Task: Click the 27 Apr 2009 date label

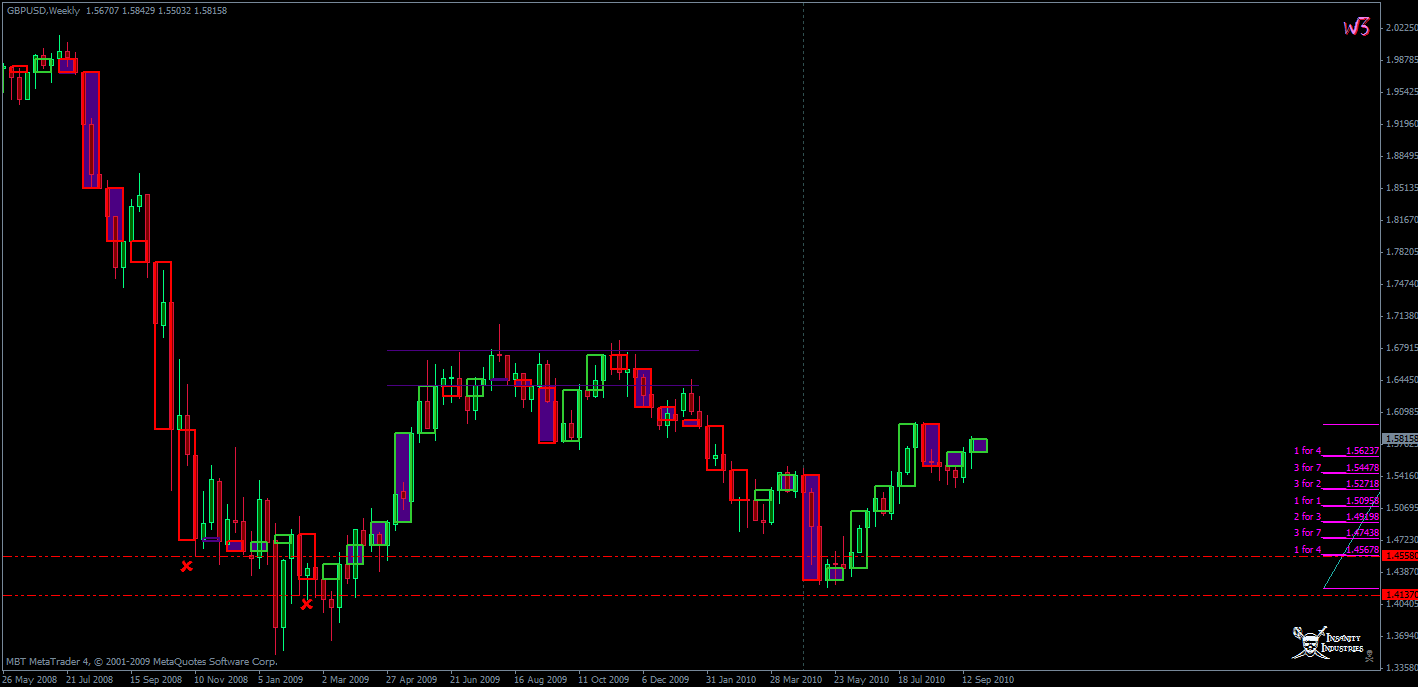Action: tap(412, 679)
